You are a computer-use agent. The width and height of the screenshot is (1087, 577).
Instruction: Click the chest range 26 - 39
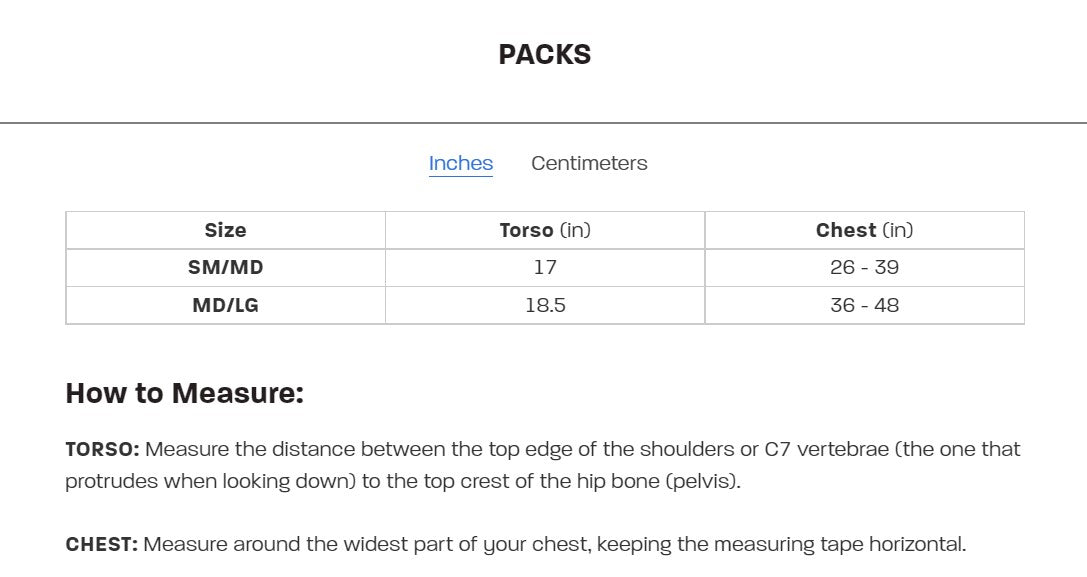(864, 268)
